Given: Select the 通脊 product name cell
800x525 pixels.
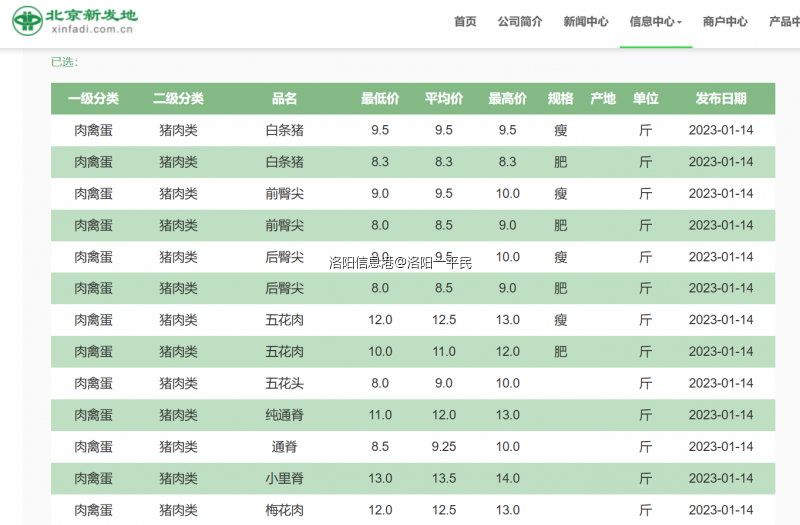Looking at the screenshot, I should [284, 447].
